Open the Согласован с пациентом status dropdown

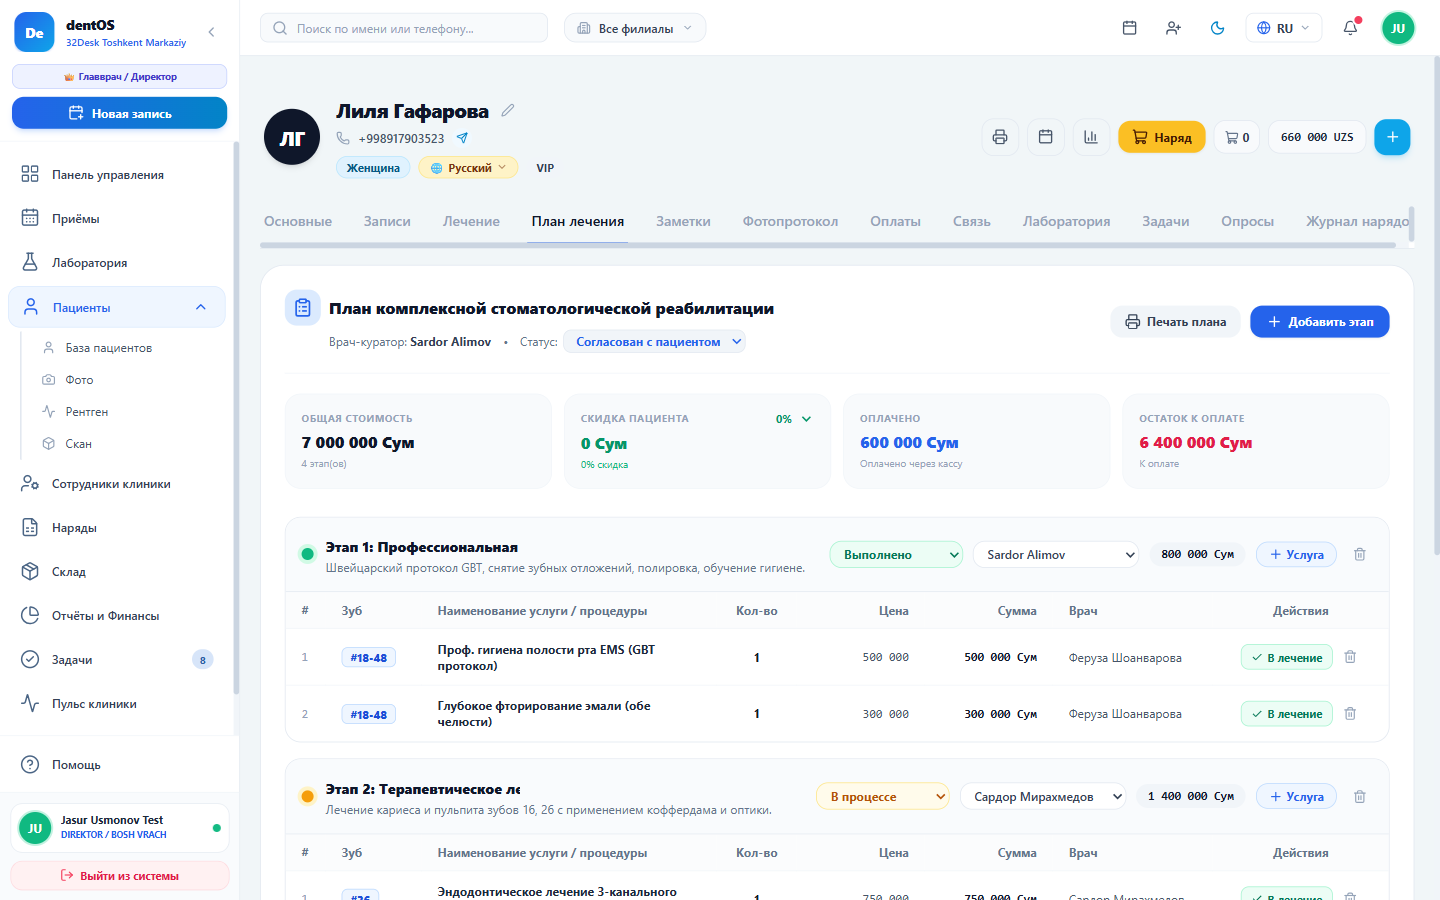654,342
